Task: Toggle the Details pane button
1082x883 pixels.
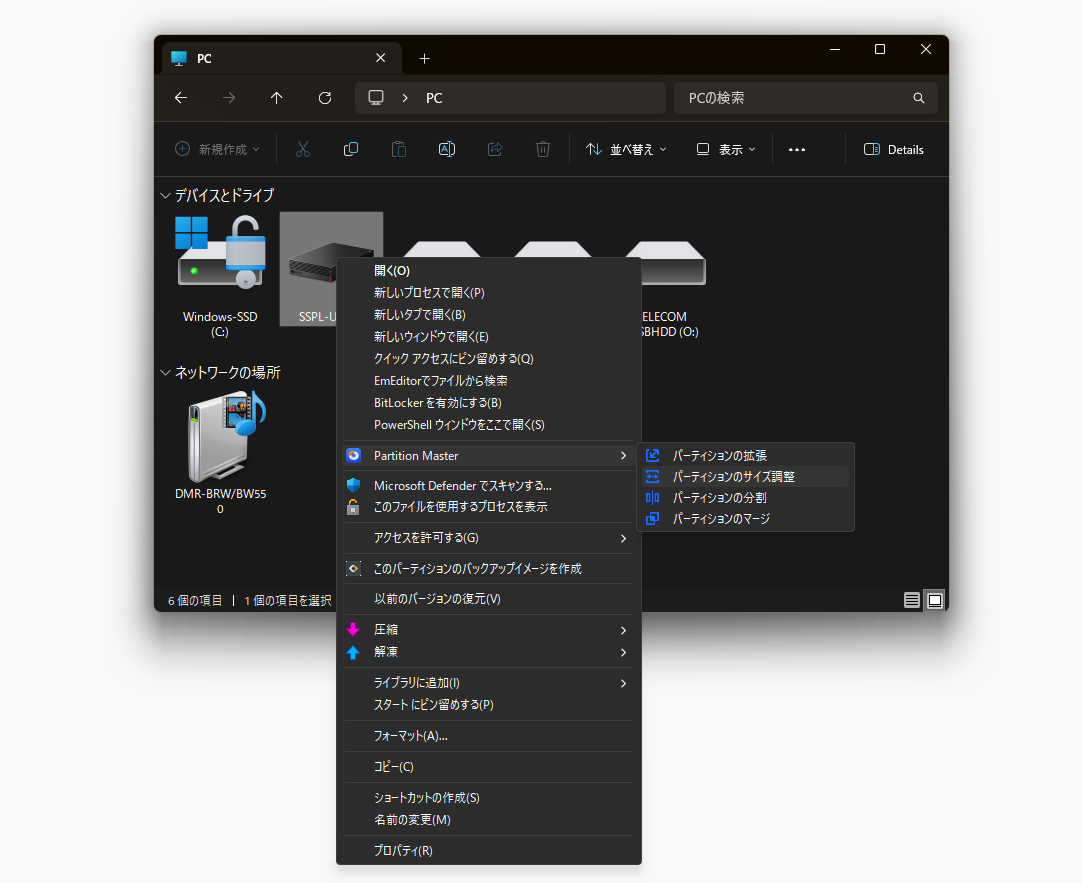Action: coord(894,150)
